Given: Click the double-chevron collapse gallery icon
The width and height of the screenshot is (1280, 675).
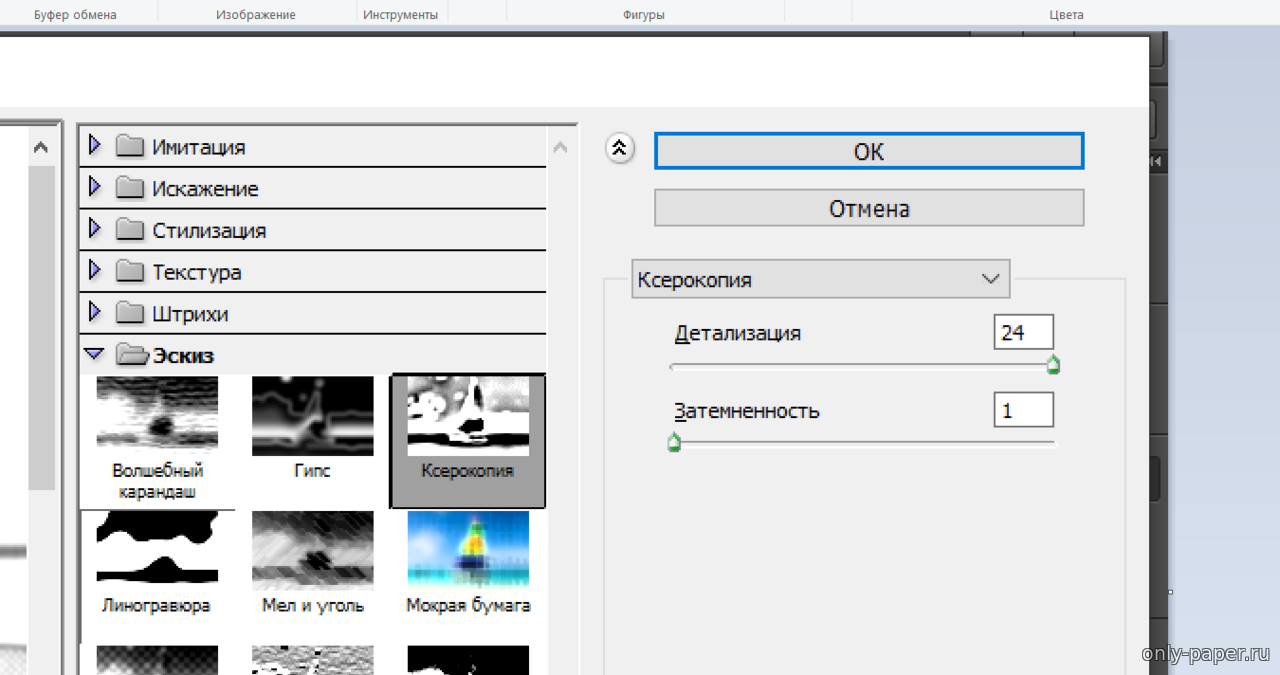Looking at the screenshot, I should (x=619, y=149).
